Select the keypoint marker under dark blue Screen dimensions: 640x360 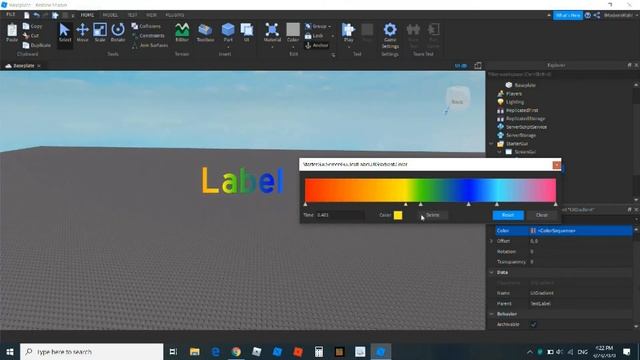(469, 204)
